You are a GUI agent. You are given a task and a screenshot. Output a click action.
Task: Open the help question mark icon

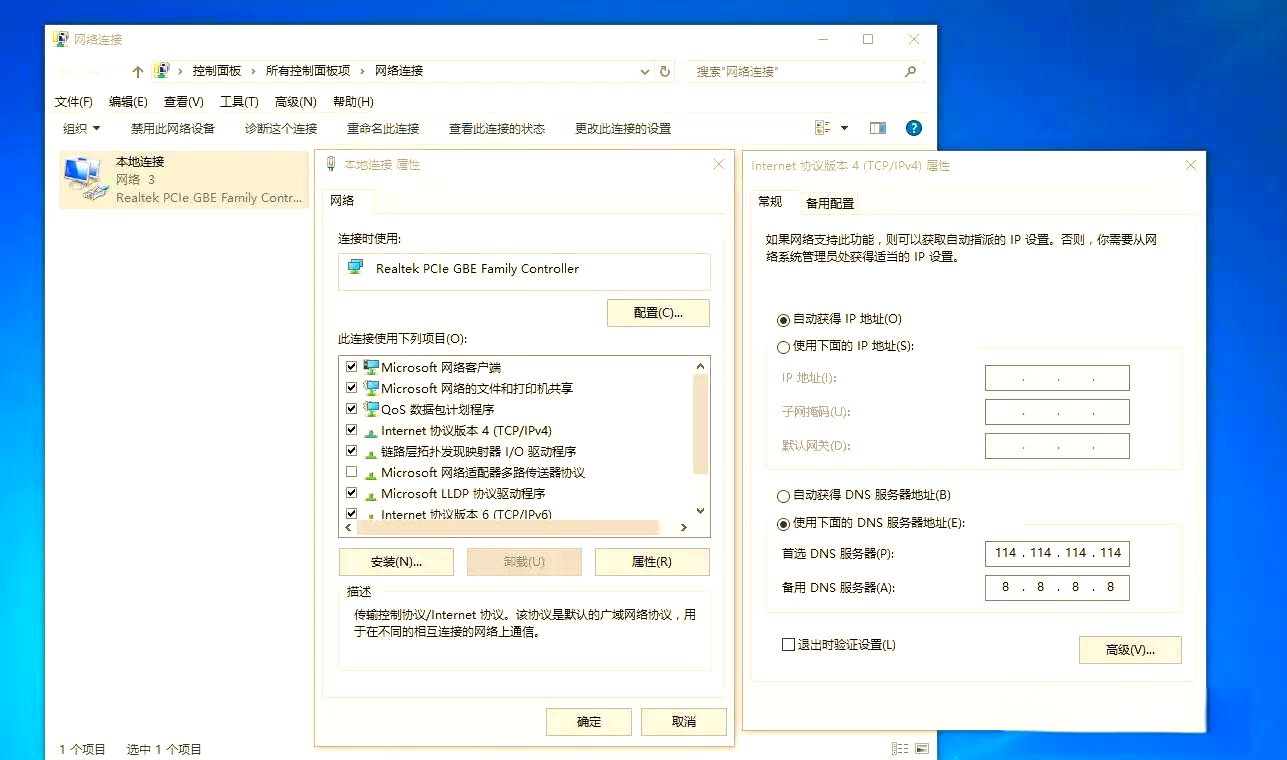[912, 127]
